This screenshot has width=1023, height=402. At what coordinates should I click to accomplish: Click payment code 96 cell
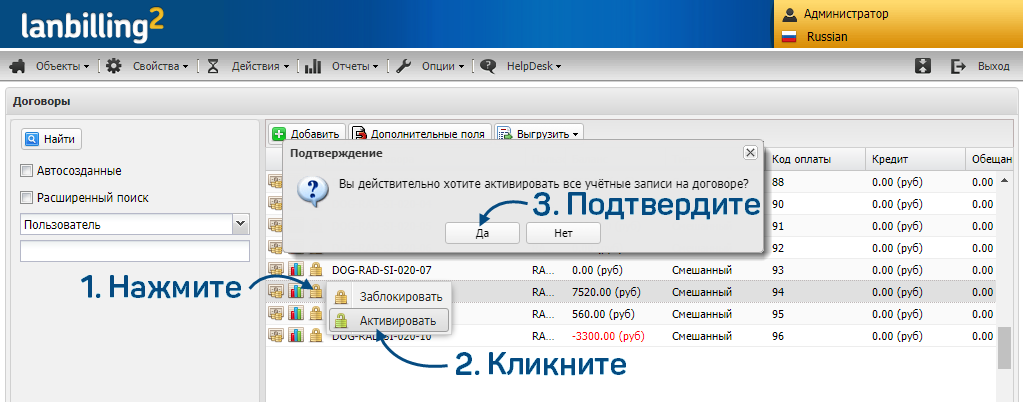(778, 336)
